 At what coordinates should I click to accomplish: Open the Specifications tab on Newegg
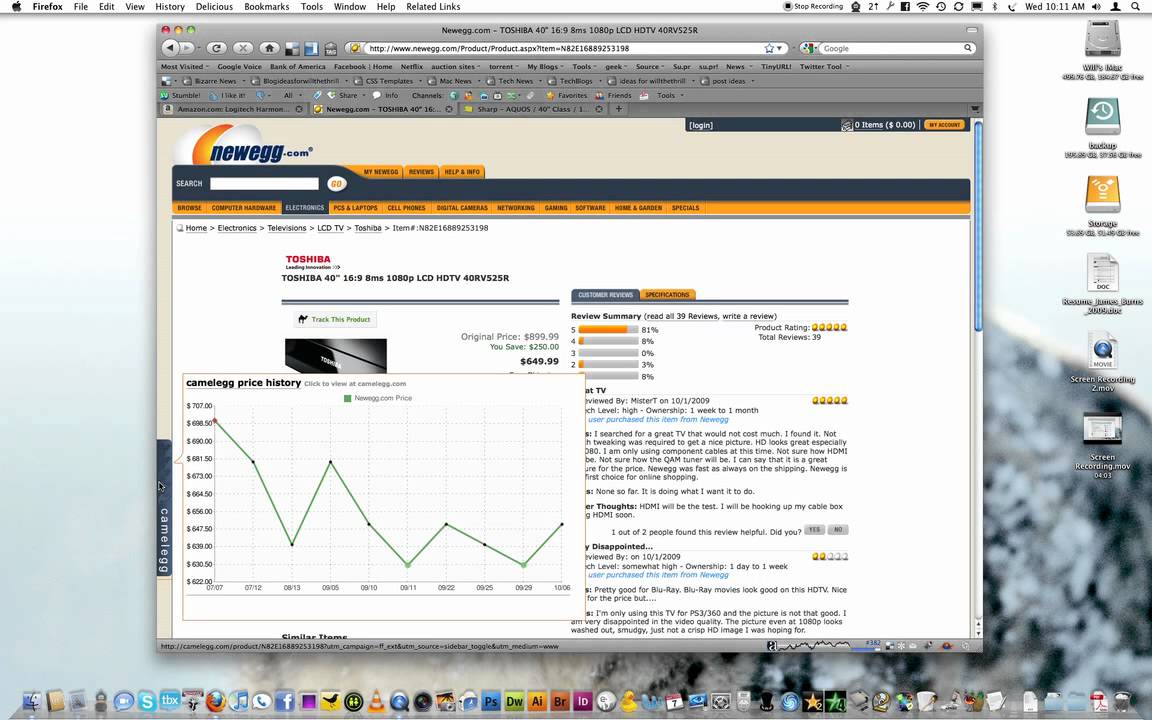pyautogui.click(x=667, y=295)
